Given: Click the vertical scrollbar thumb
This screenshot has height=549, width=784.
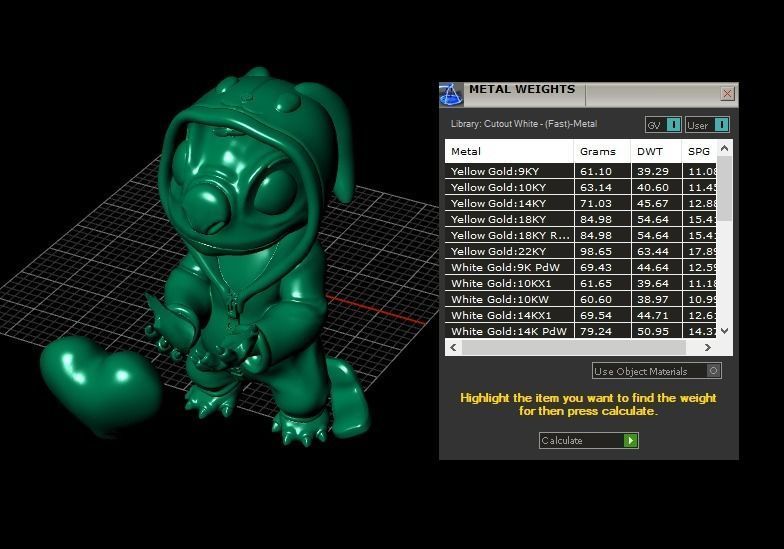Looking at the screenshot, I should pyautogui.click(x=724, y=188).
